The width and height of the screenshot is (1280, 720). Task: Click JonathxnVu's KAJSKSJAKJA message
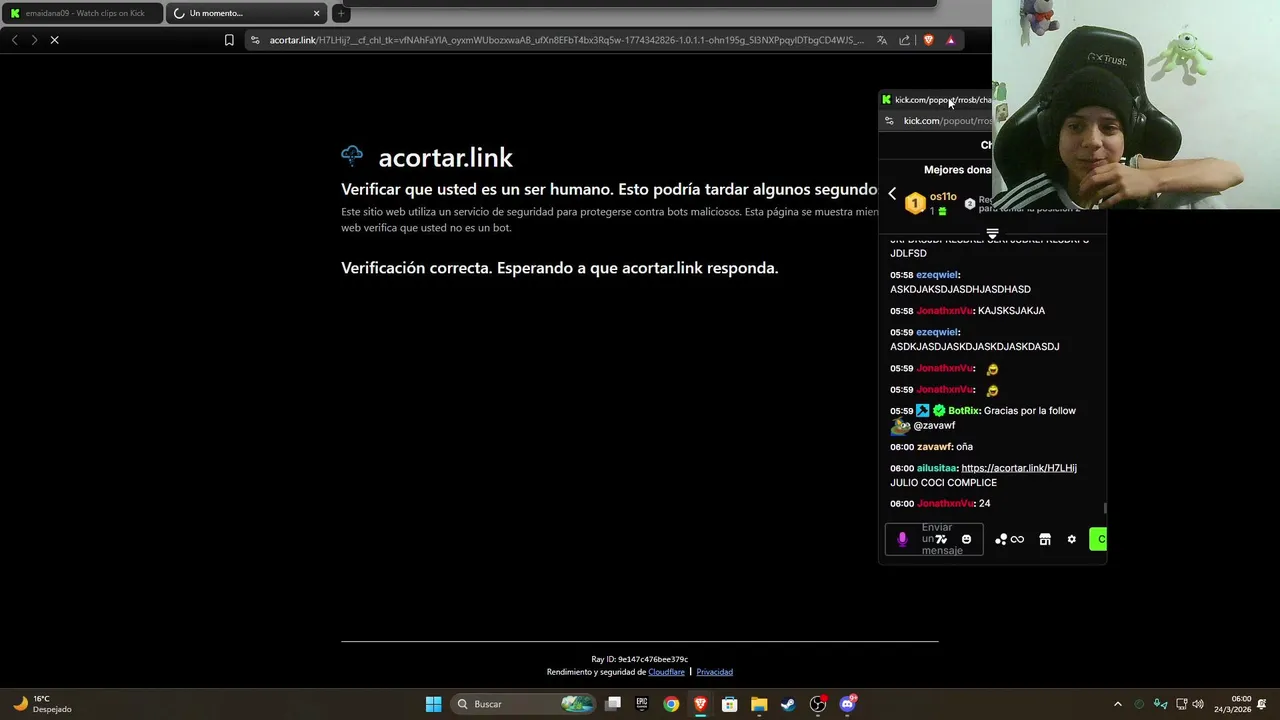coord(1011,311)
